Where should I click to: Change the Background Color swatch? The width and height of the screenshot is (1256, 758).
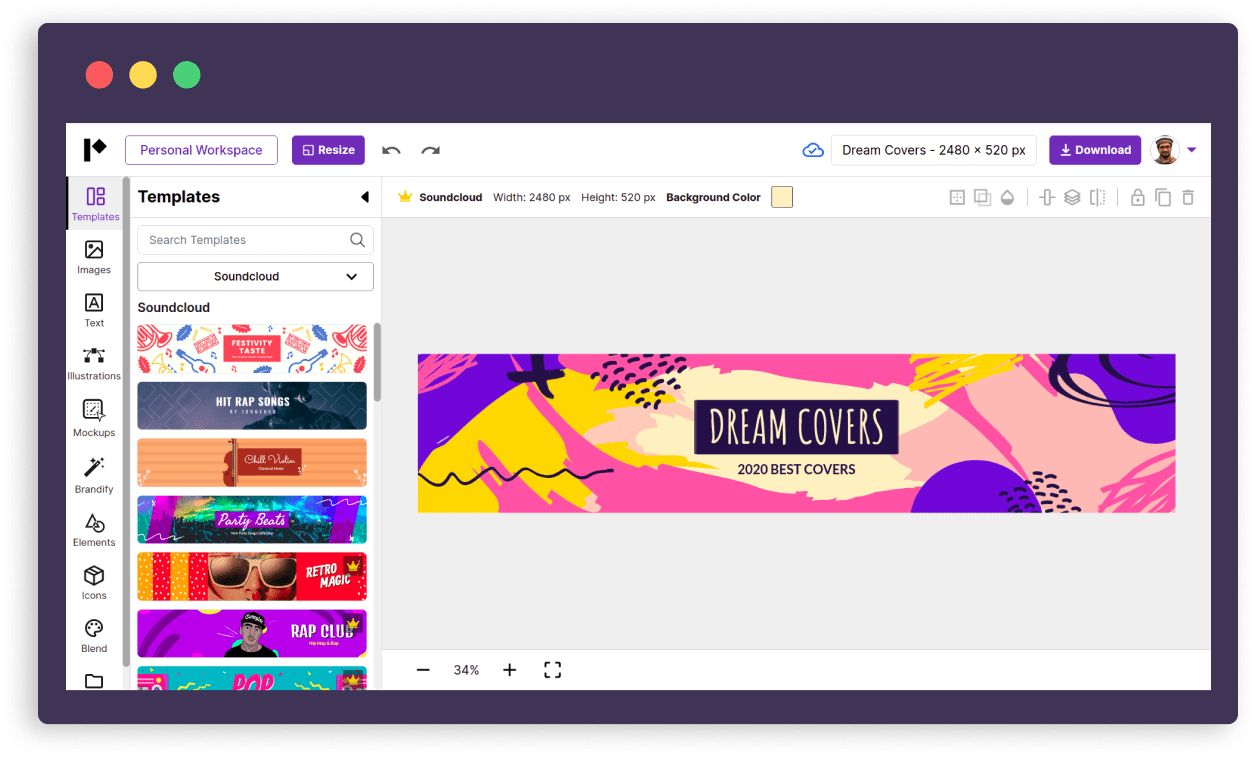point(781,197)
